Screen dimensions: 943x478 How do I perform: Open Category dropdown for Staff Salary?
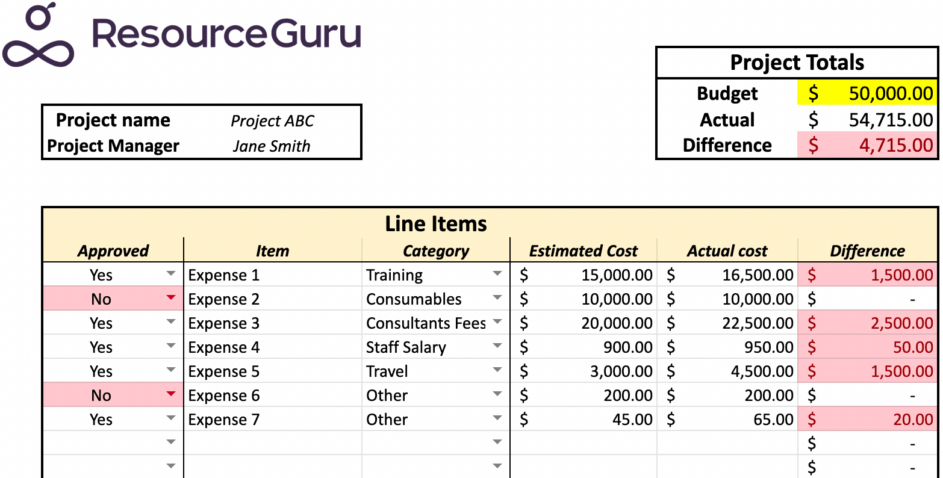click(497, 347)
